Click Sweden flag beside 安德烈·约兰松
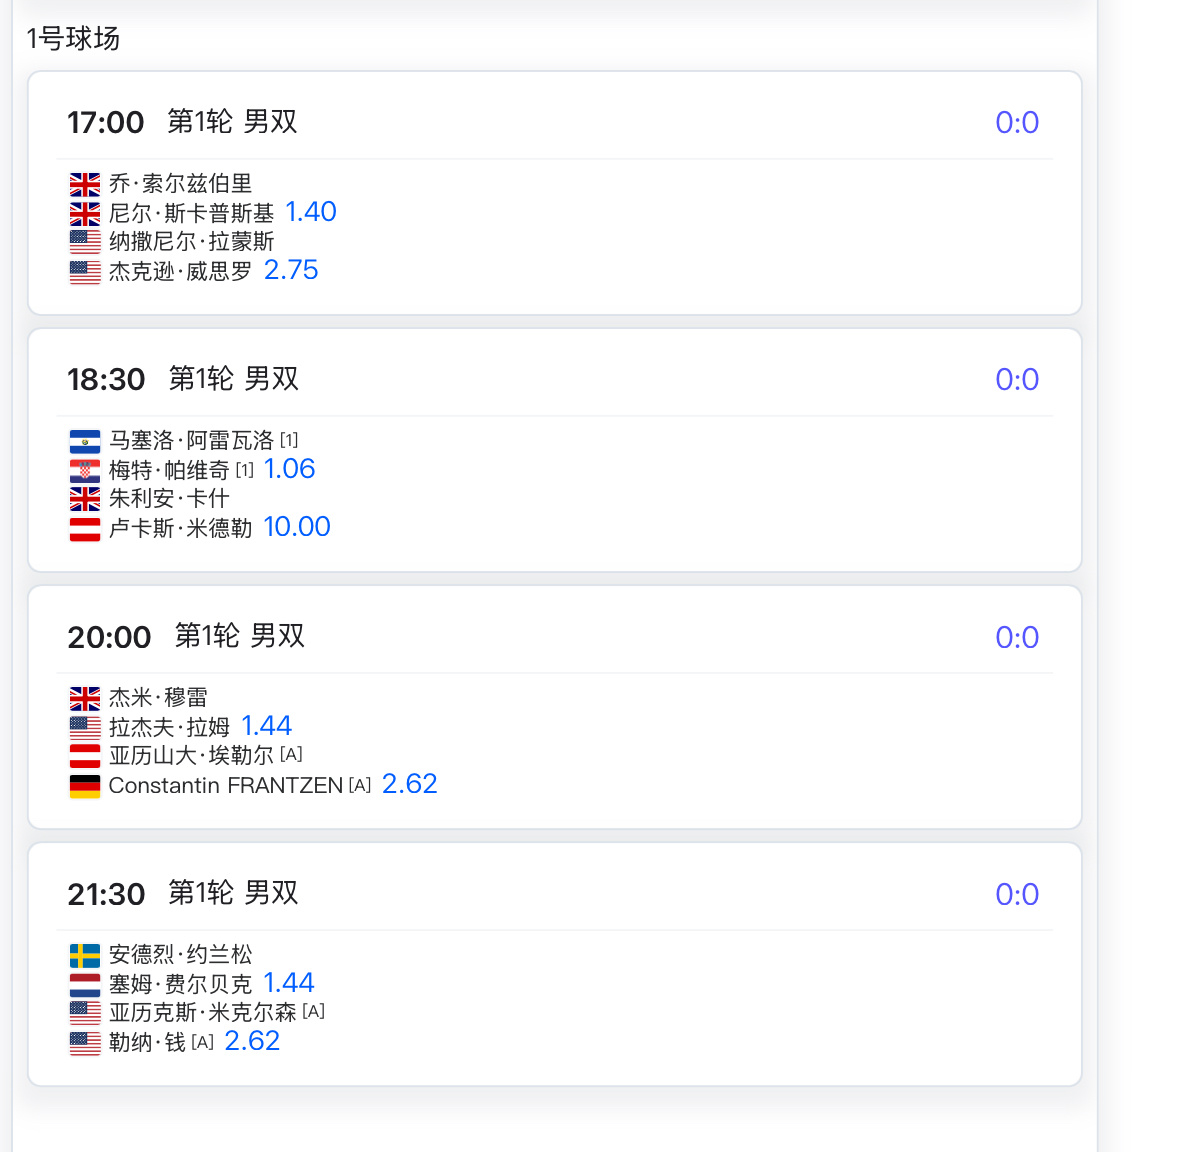Image resolution: width=1179 pixels, height=1152 pixels. pyautogui.click(x=85, y=956)
